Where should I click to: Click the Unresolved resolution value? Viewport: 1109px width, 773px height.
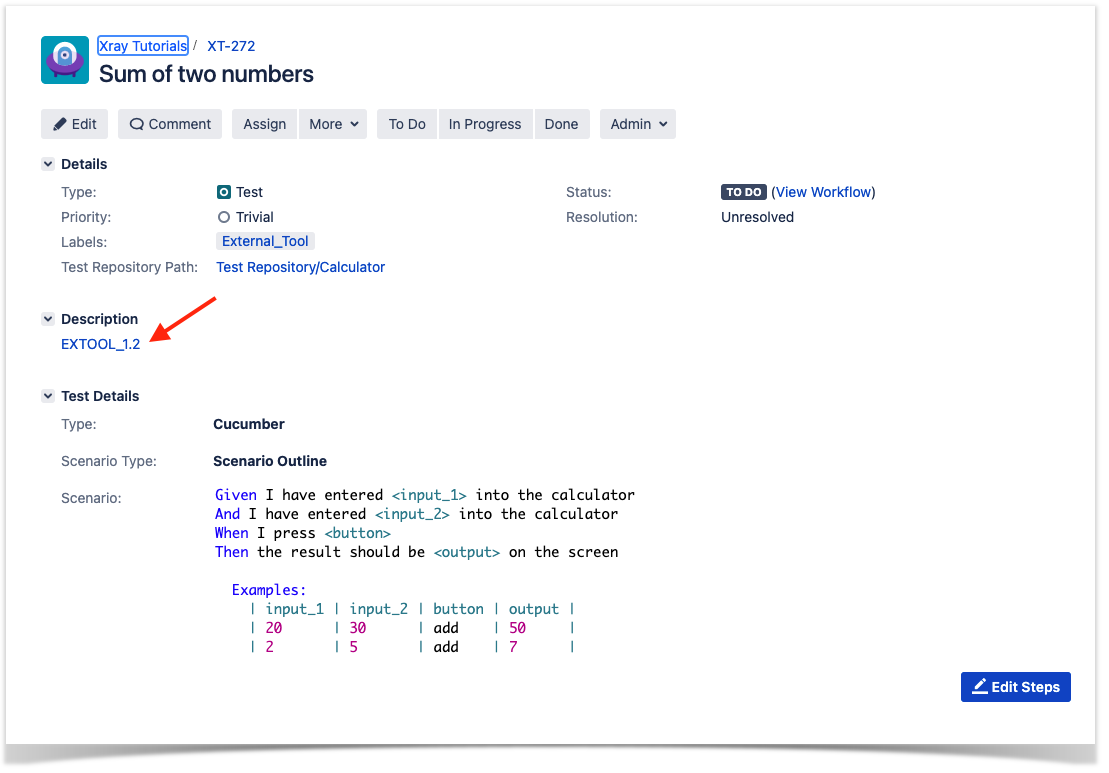(x=757, y=217)
